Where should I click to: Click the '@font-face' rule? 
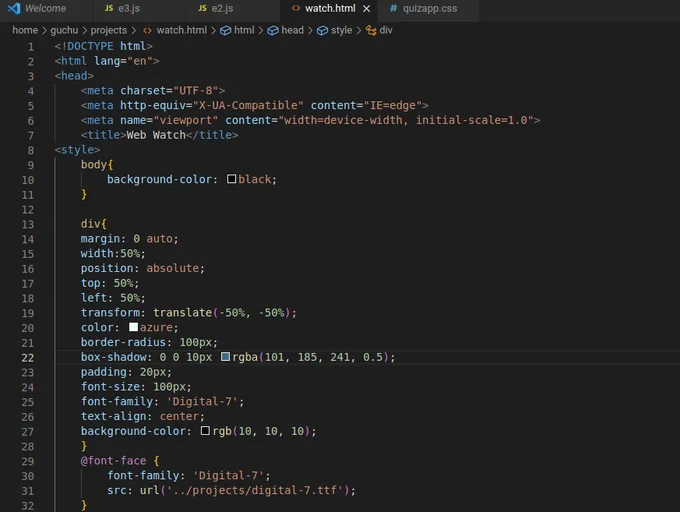(113, 460)
